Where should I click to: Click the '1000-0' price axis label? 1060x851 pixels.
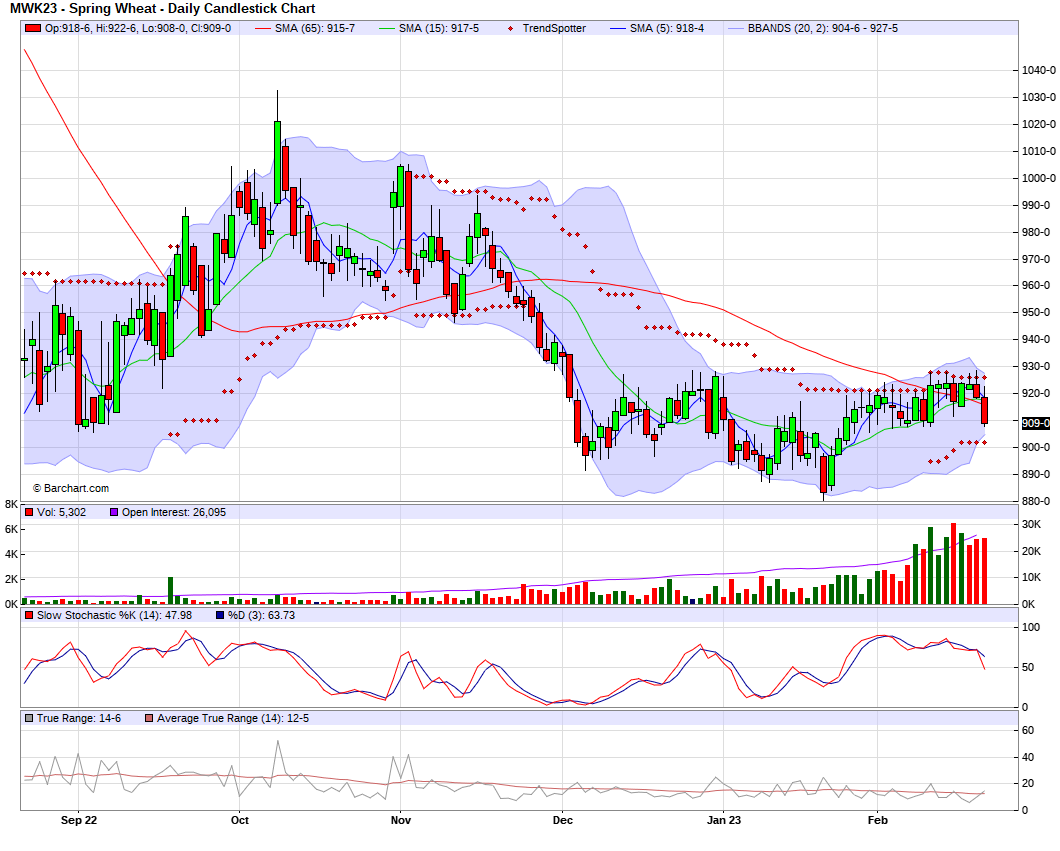[1038, 178]
